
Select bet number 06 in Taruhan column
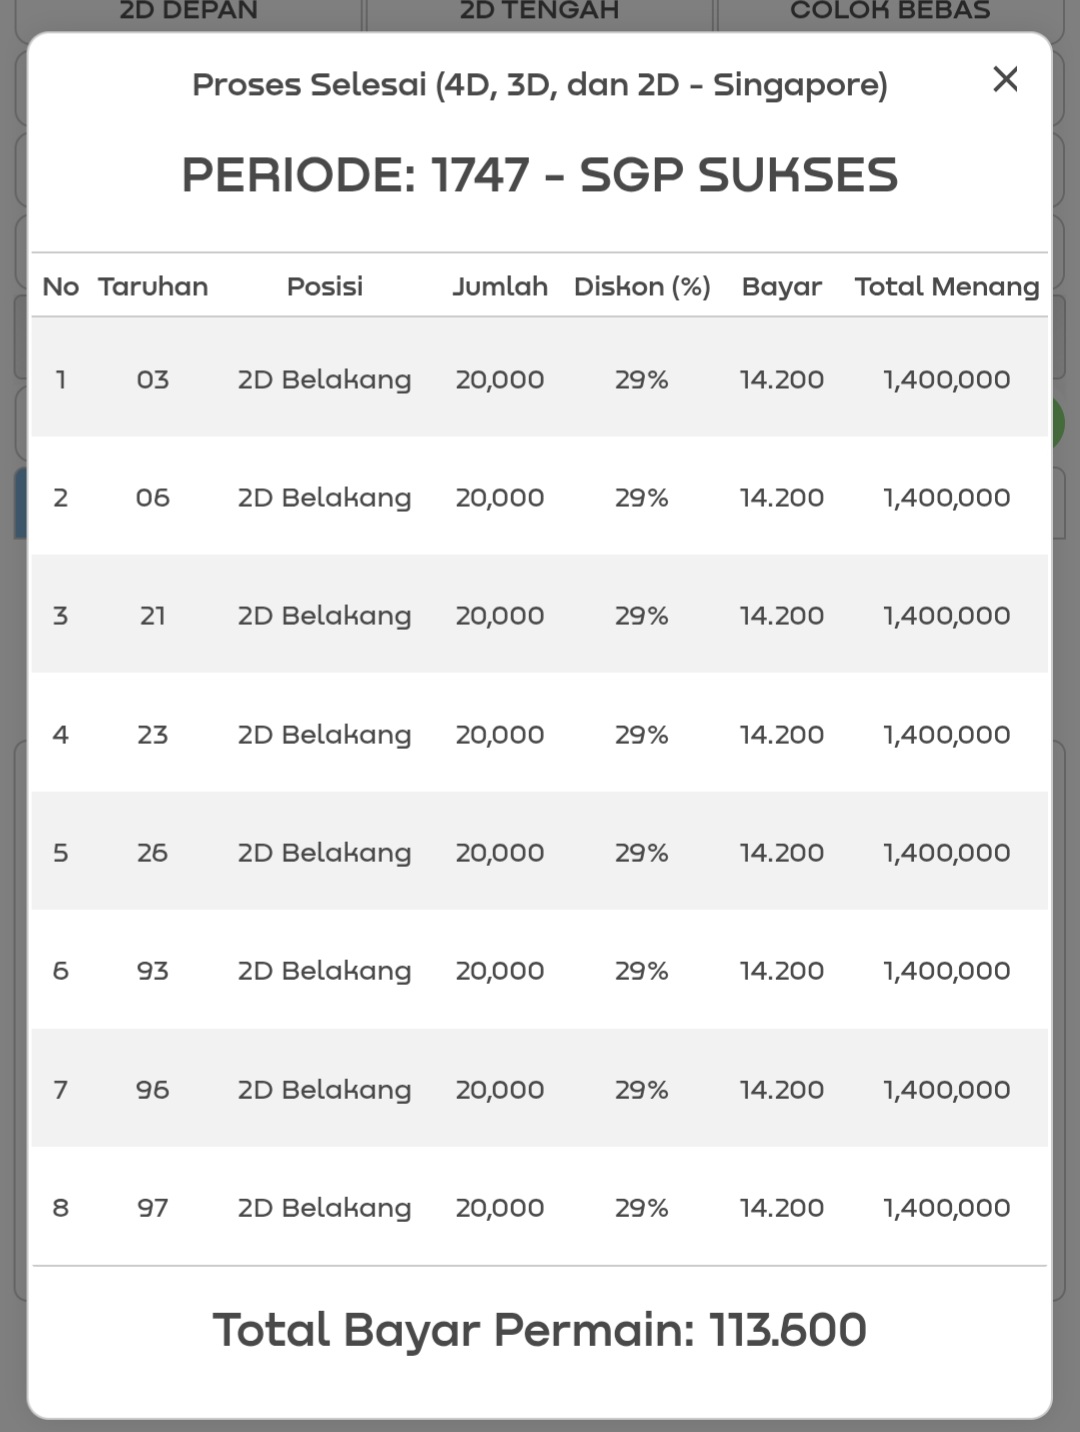coord(153,498)
